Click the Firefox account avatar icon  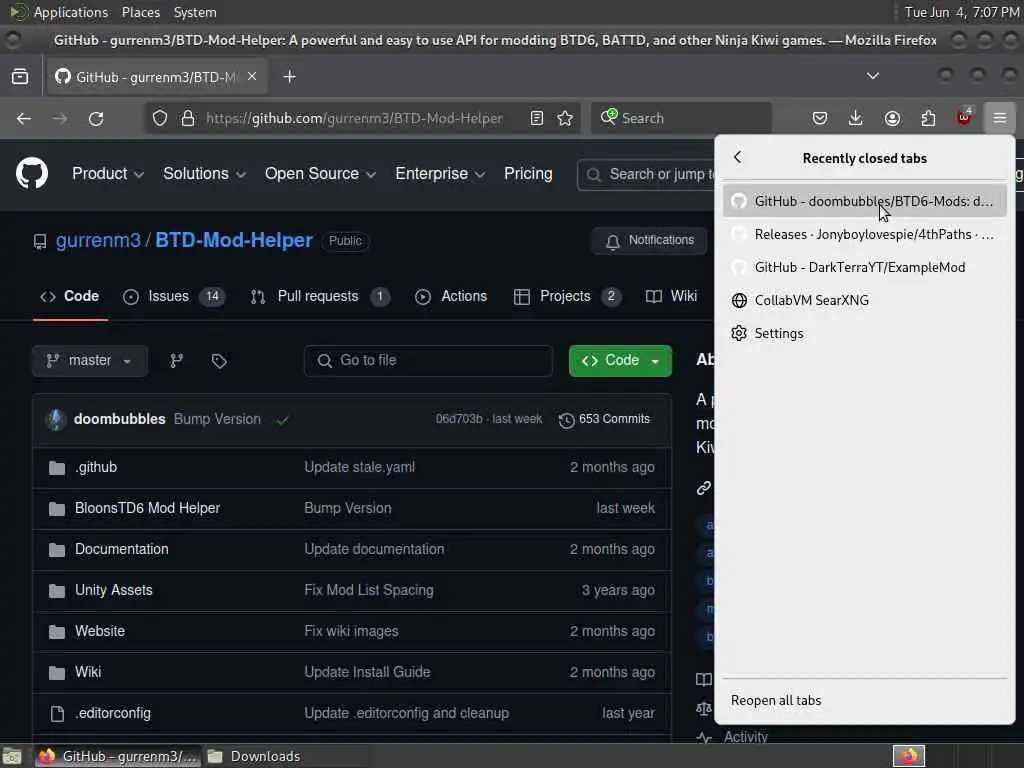click(x=892, y=118)
